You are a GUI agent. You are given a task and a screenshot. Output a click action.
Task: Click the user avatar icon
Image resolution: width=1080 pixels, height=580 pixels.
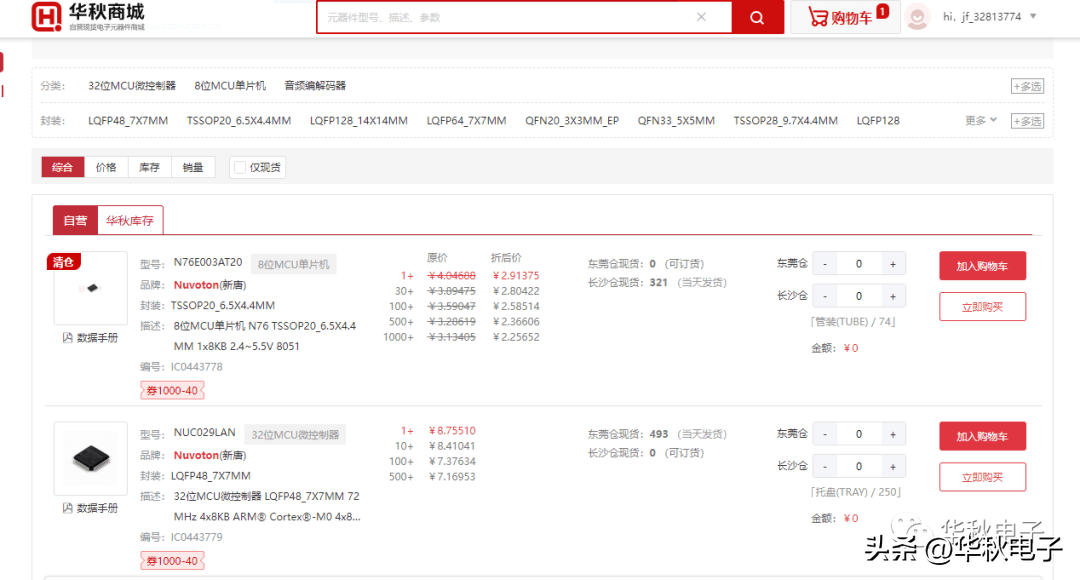[917, 17]
